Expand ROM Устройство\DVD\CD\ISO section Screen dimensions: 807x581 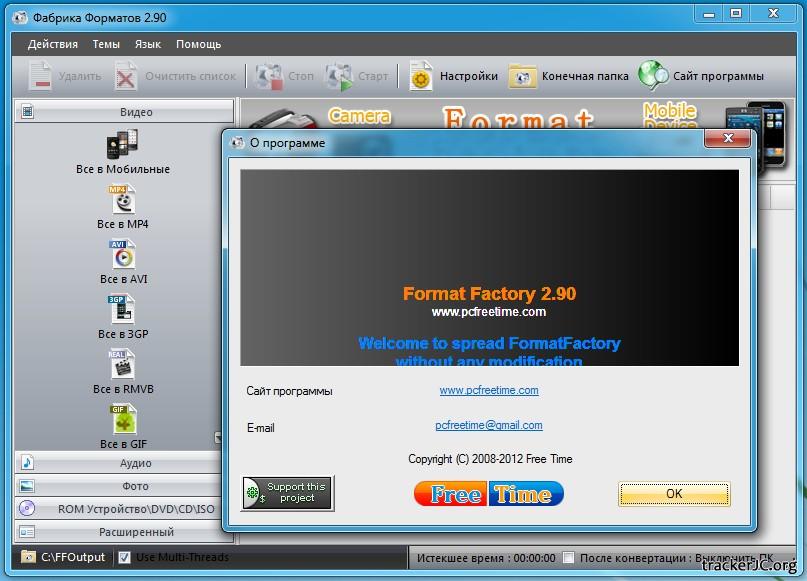click(119, 509)
